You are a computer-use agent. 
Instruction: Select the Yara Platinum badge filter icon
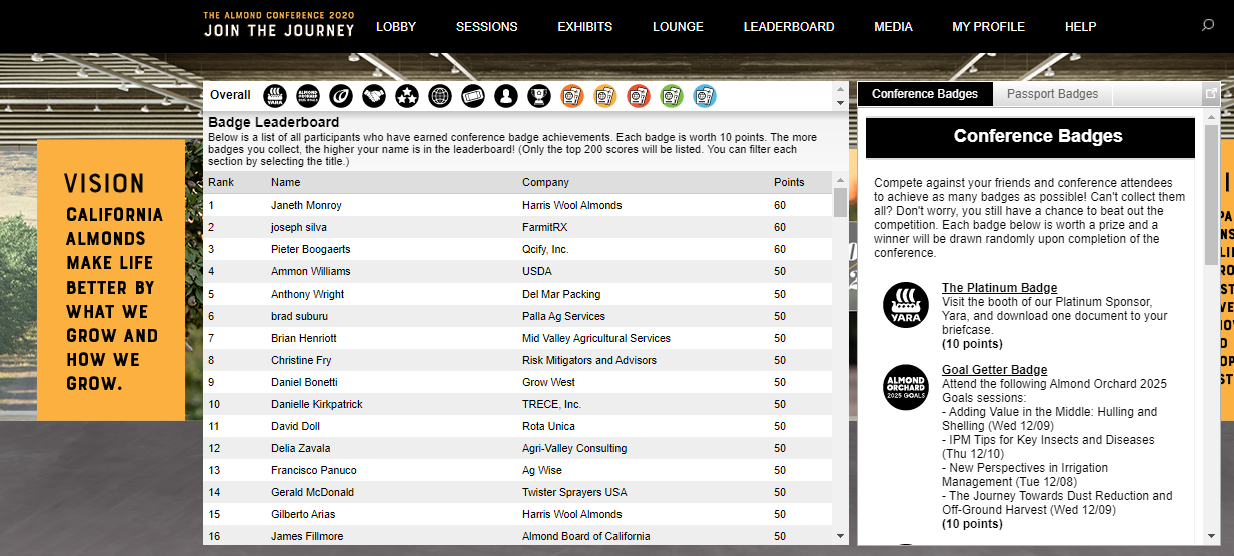tap(275, 96)
